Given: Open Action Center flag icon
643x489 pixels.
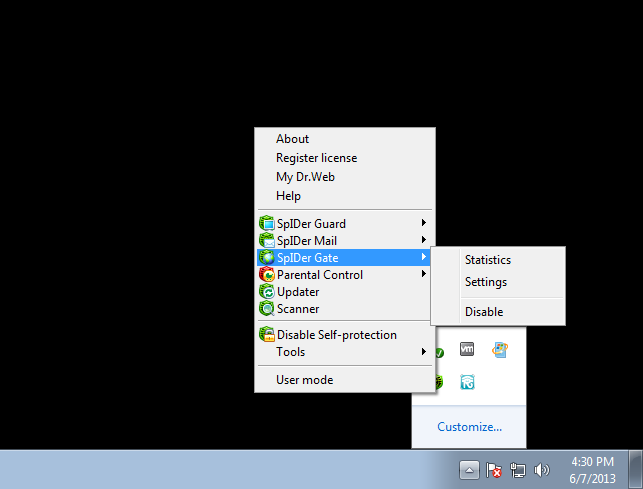Looking at the screenshot, I should click(494, 470).
